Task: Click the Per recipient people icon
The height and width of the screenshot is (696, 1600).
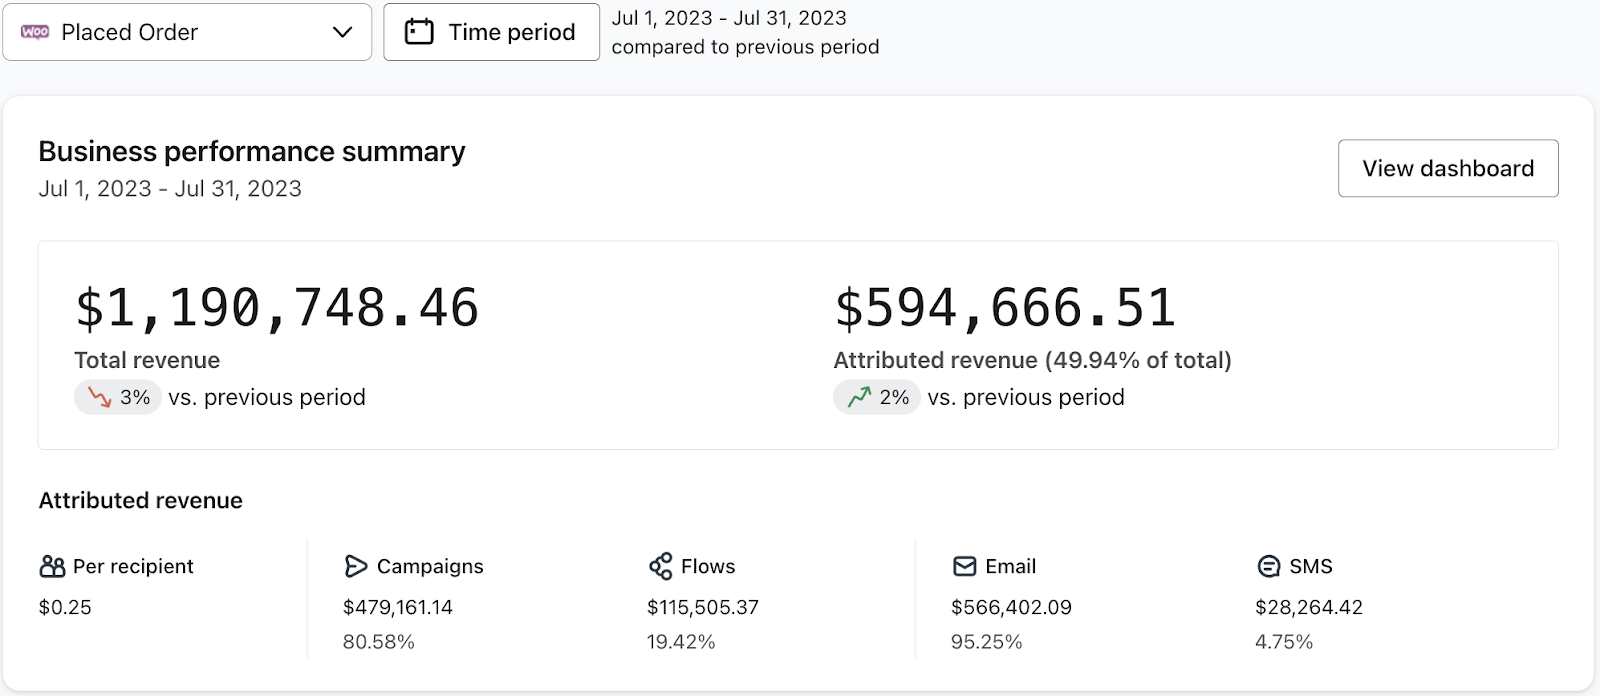Action: tap(52, 567)
